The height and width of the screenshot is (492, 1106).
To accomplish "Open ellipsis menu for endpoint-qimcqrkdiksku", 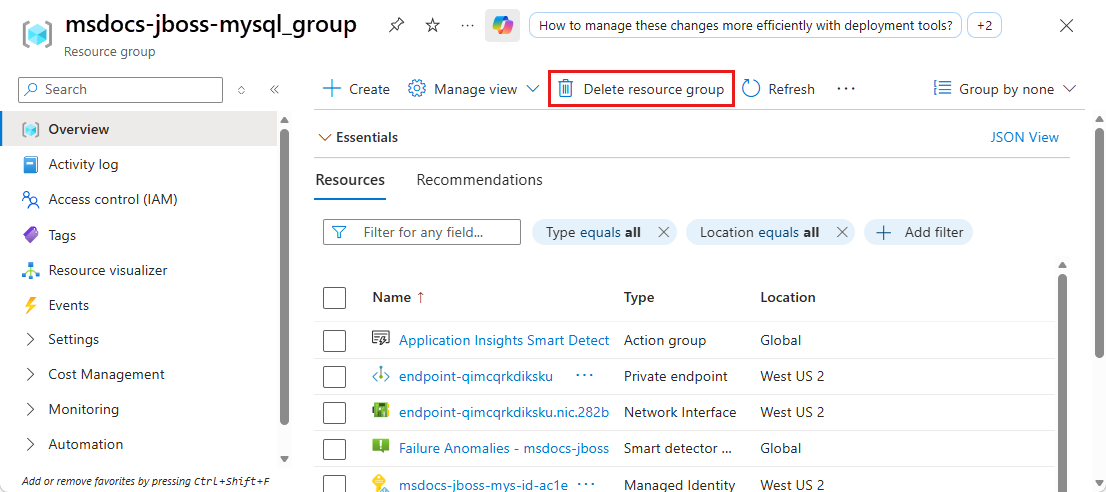I will (x=584, y=376).
